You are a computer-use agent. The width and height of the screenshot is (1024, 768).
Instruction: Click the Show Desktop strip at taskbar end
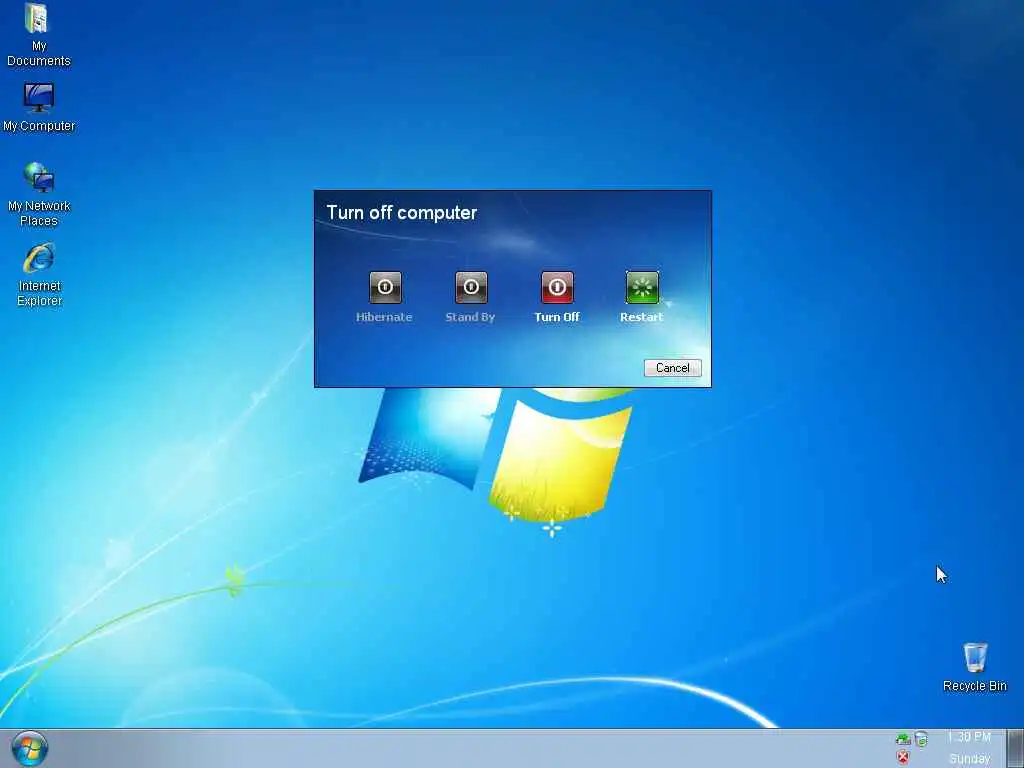point(1016,748)
